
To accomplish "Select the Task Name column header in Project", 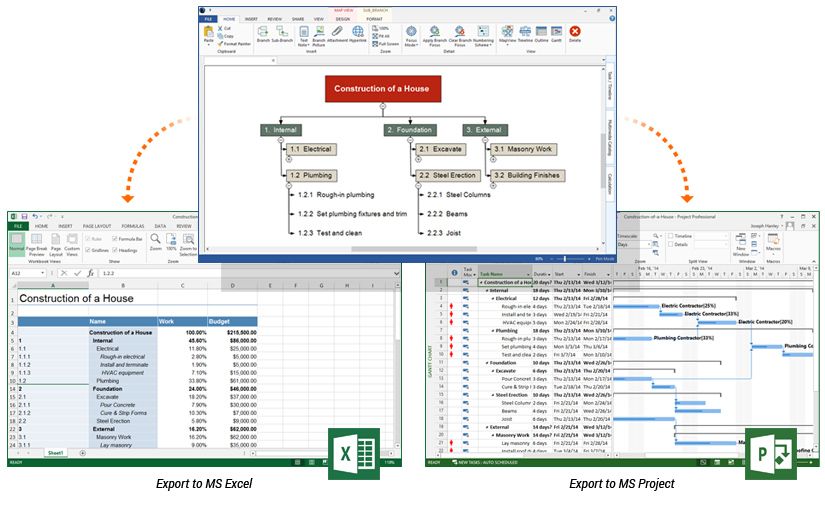I will (505, 274).
